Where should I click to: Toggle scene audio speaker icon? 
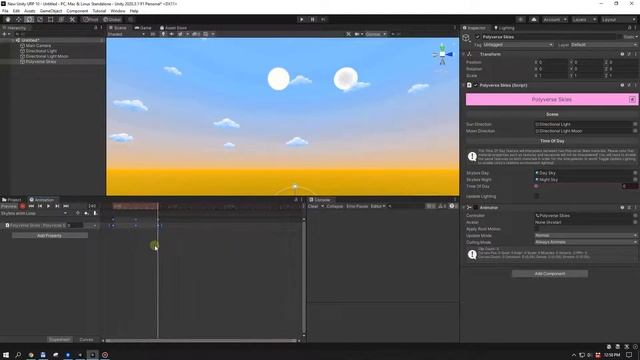171,34
